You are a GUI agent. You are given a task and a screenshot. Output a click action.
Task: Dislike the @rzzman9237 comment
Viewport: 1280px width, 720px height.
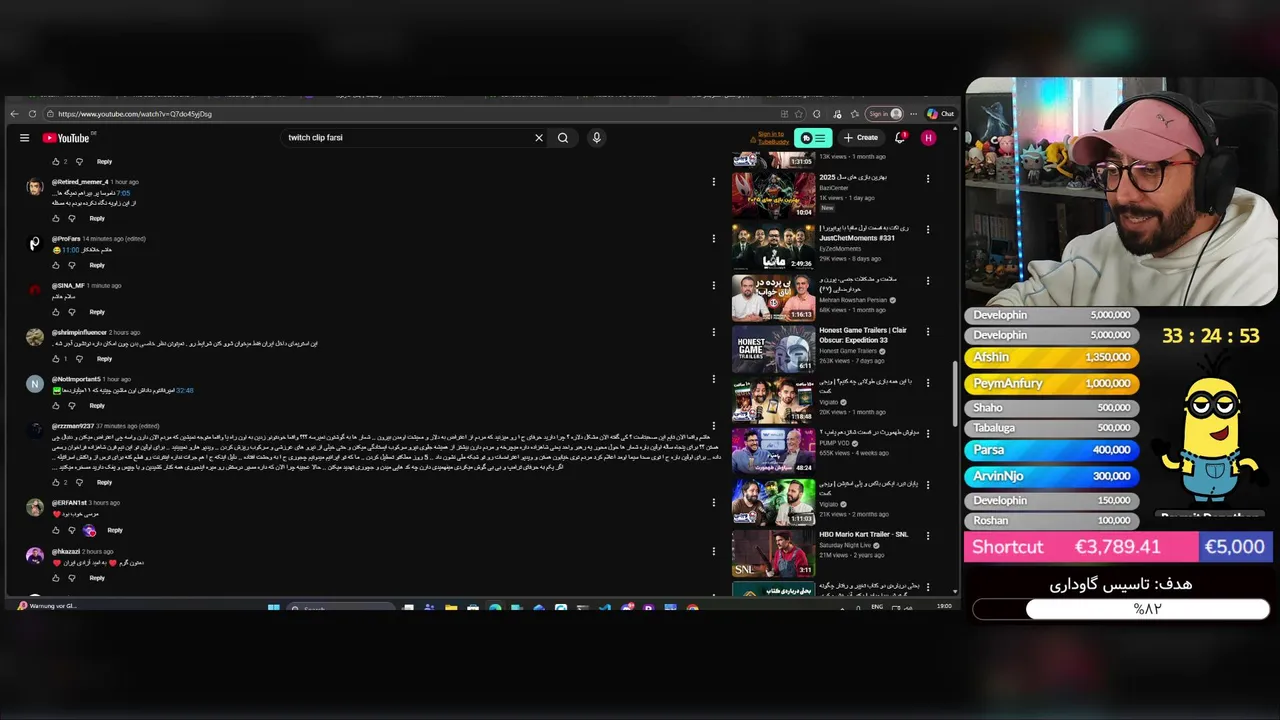coord(80,482)
